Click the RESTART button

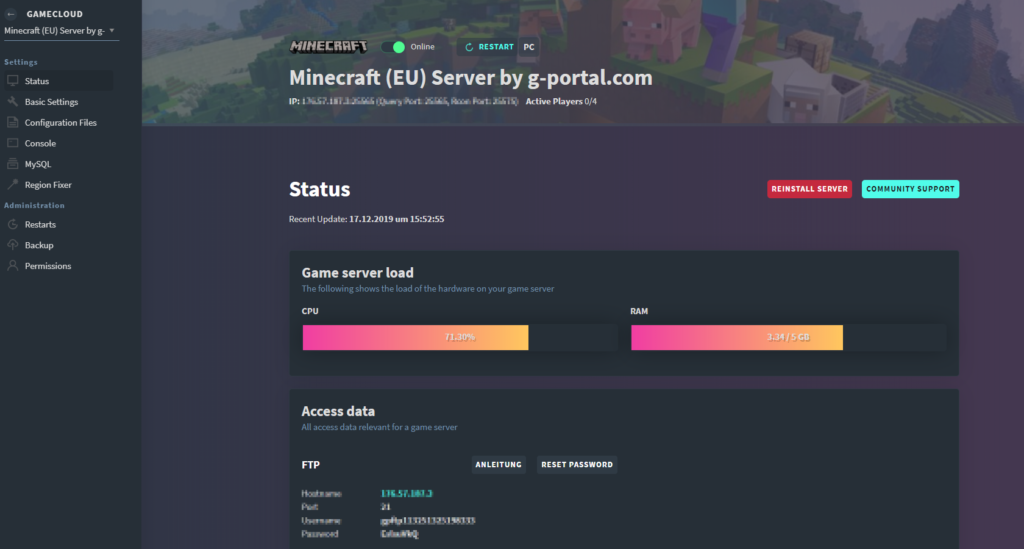tap(489, 47)
